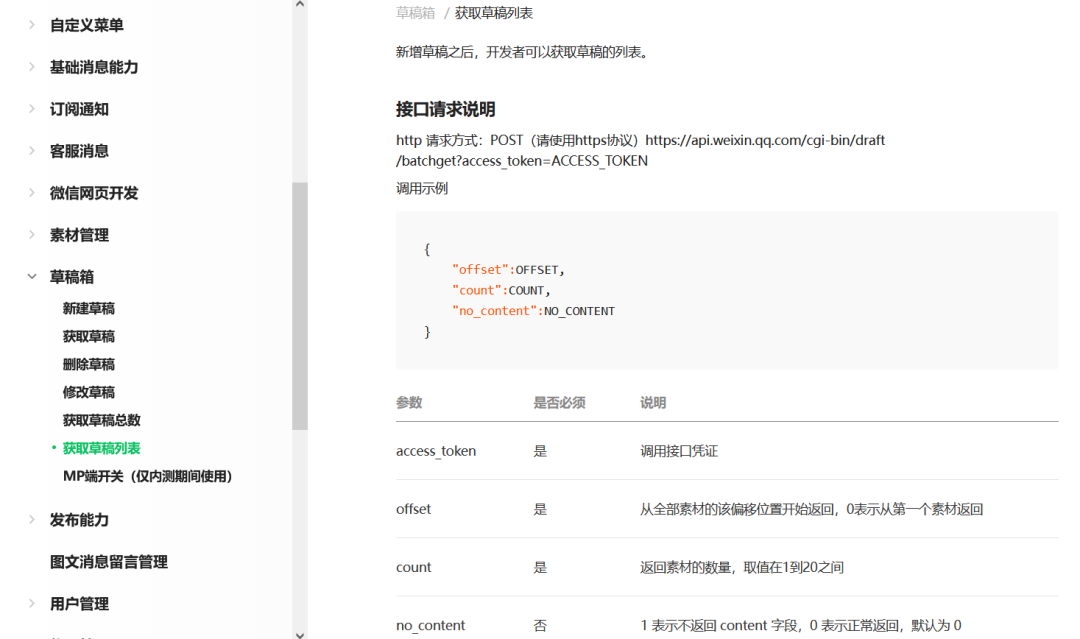Click the offset description about 偏移位置

click(811, 509)
